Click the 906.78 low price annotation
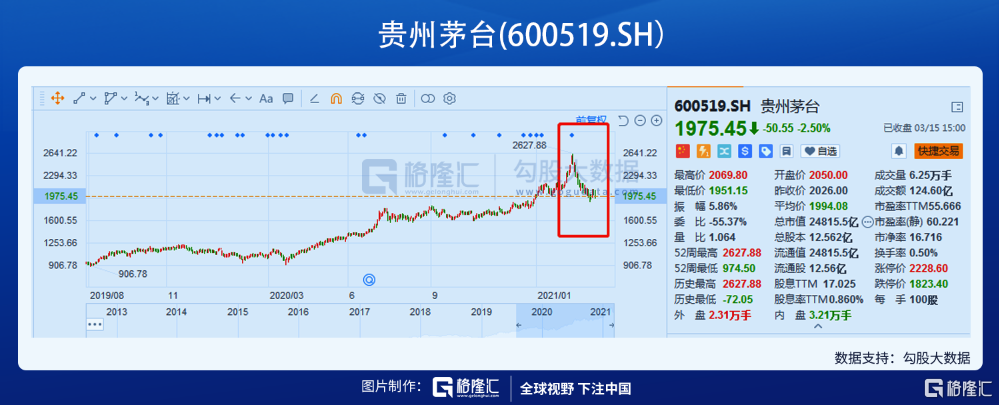The width and height of the screenshot is (999, 405). (133, 274)
